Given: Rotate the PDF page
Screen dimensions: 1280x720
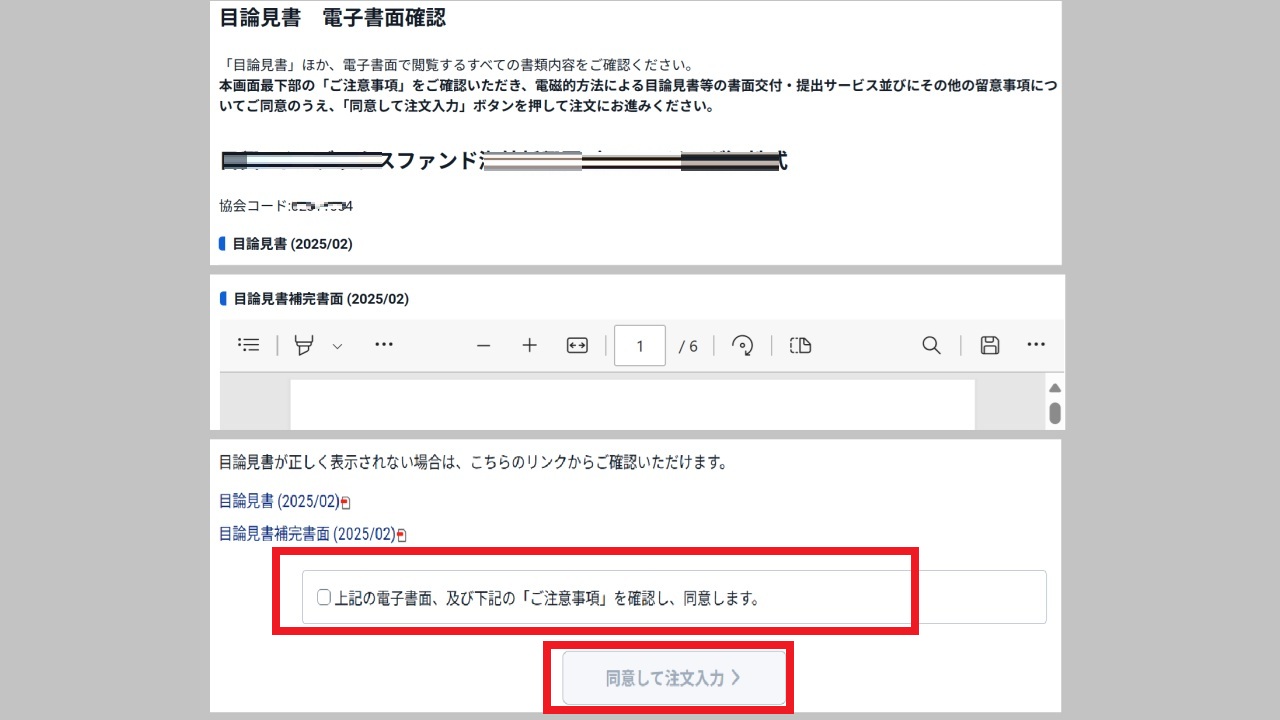Looking at the screenshot, I should pyautogui.click(x=742, y=346).
